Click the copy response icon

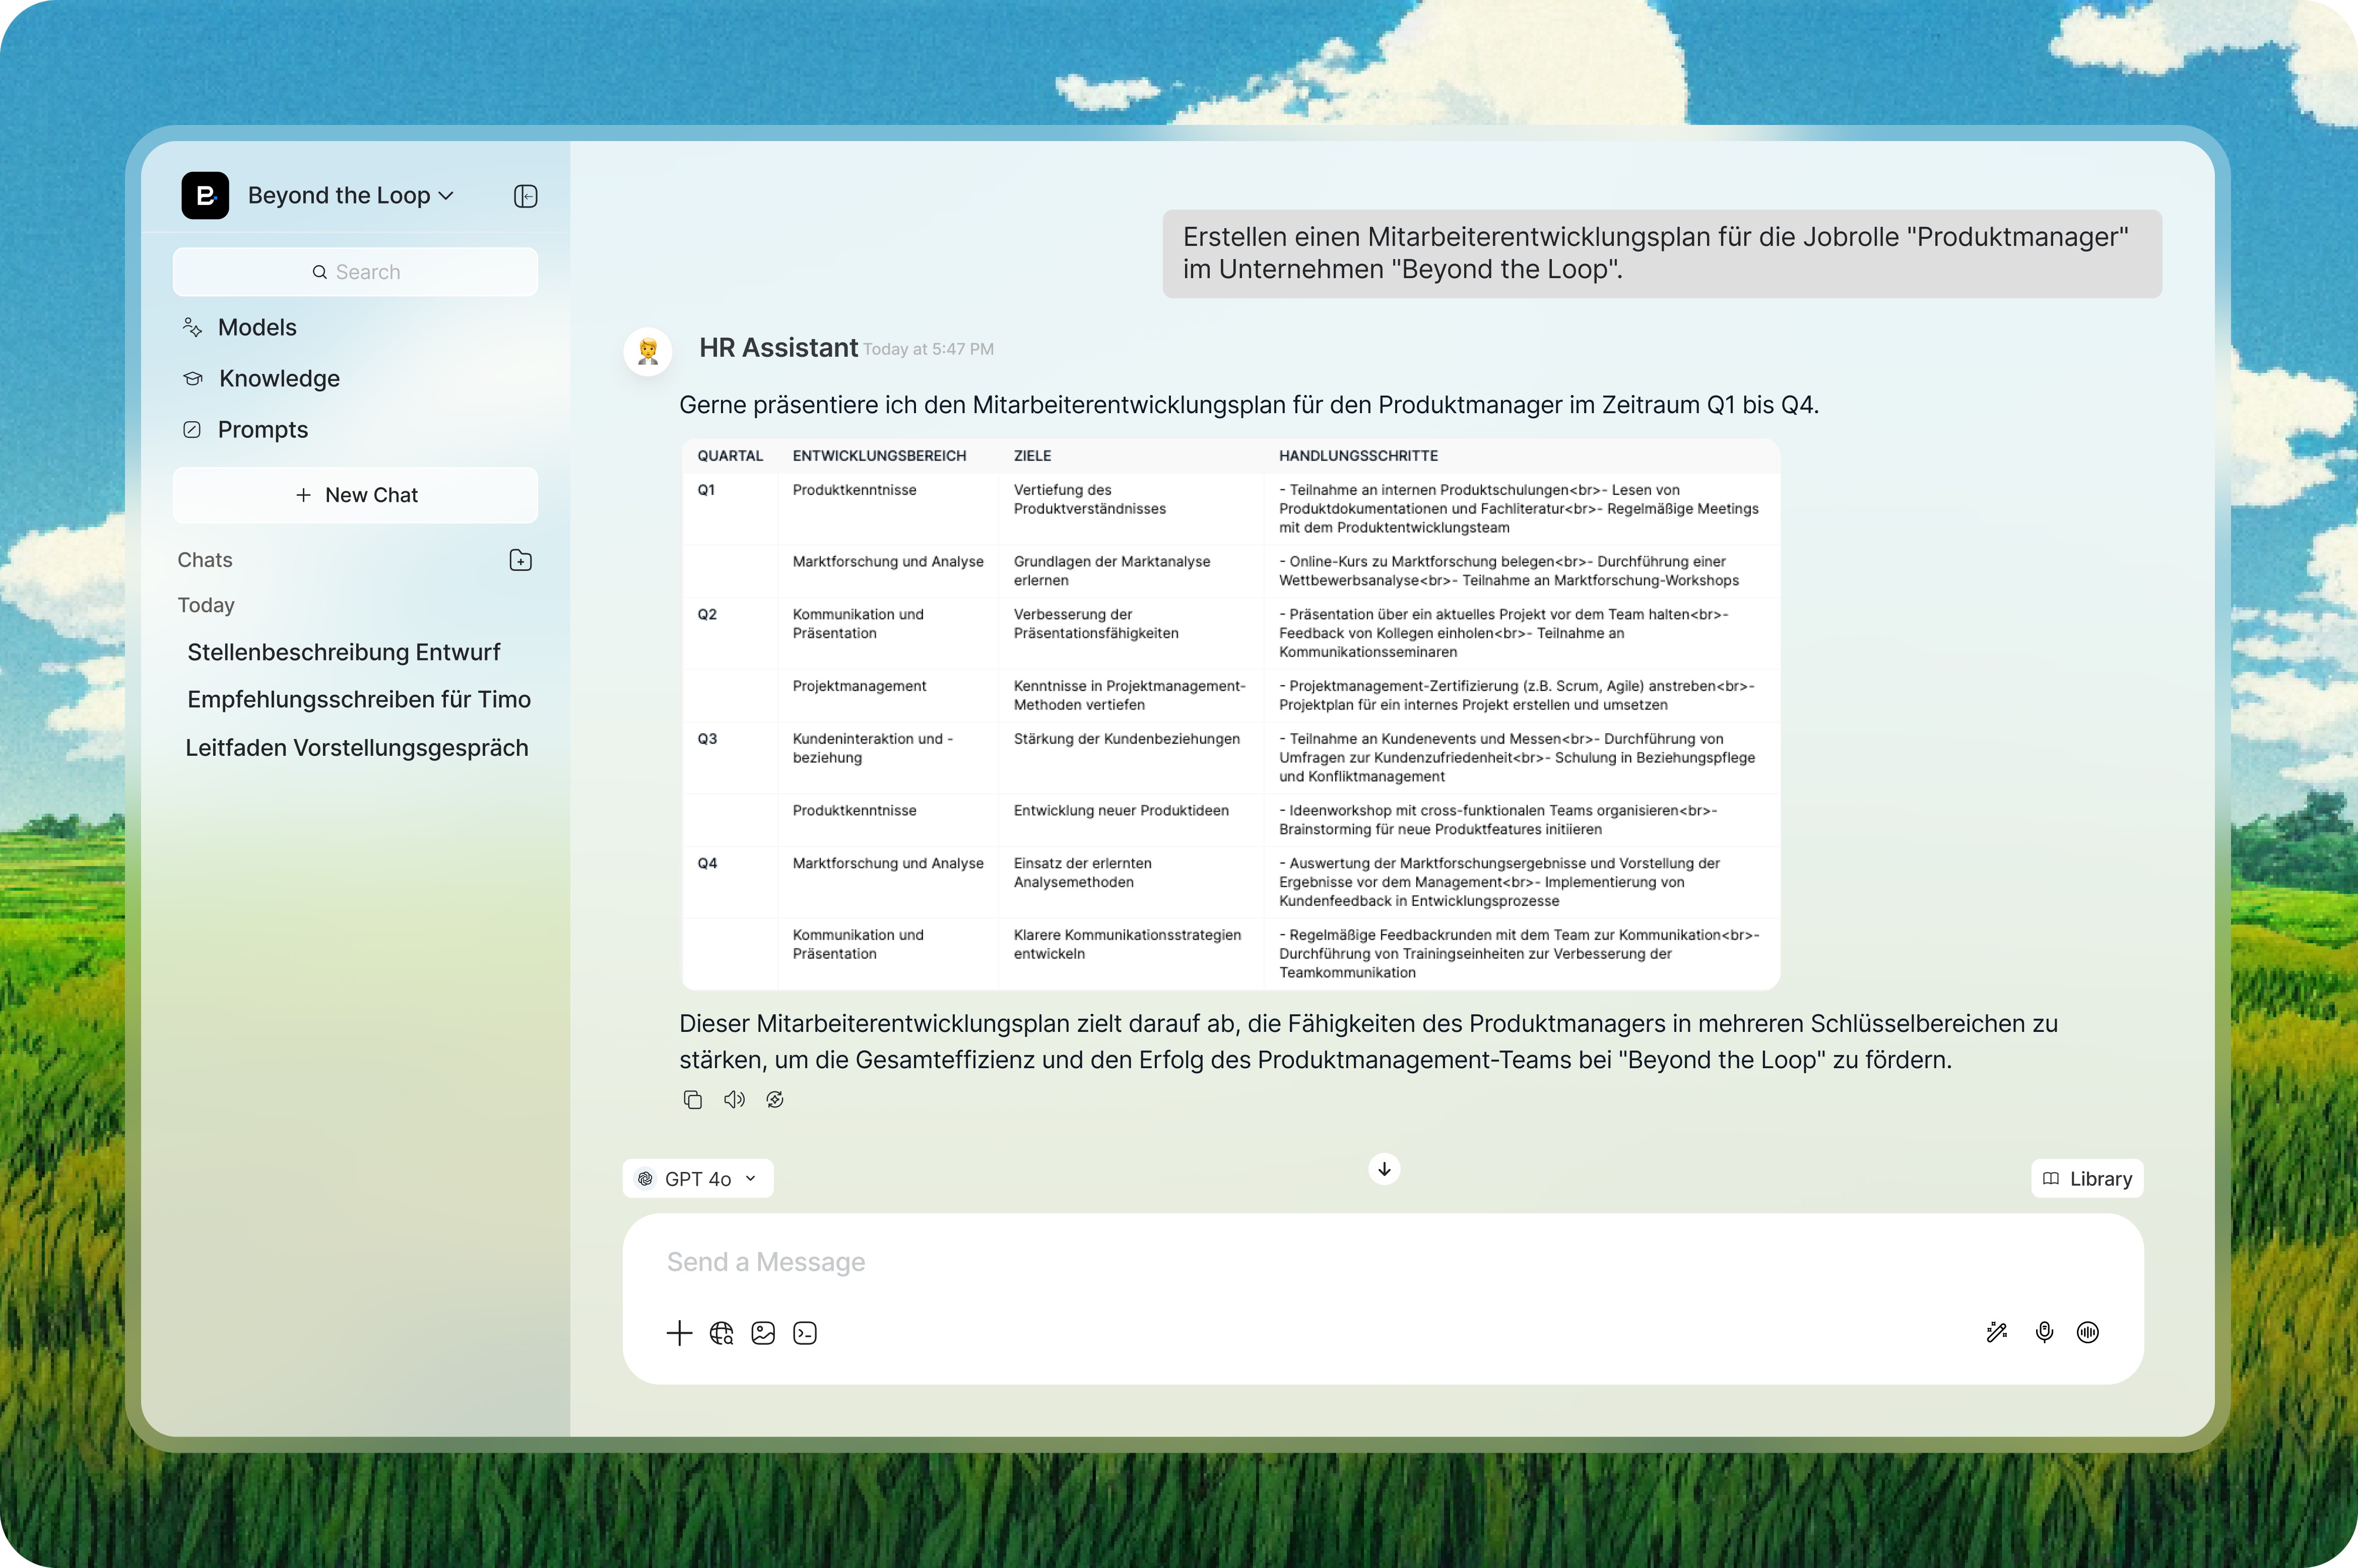pyautogui.click(x=692, y=1100)
